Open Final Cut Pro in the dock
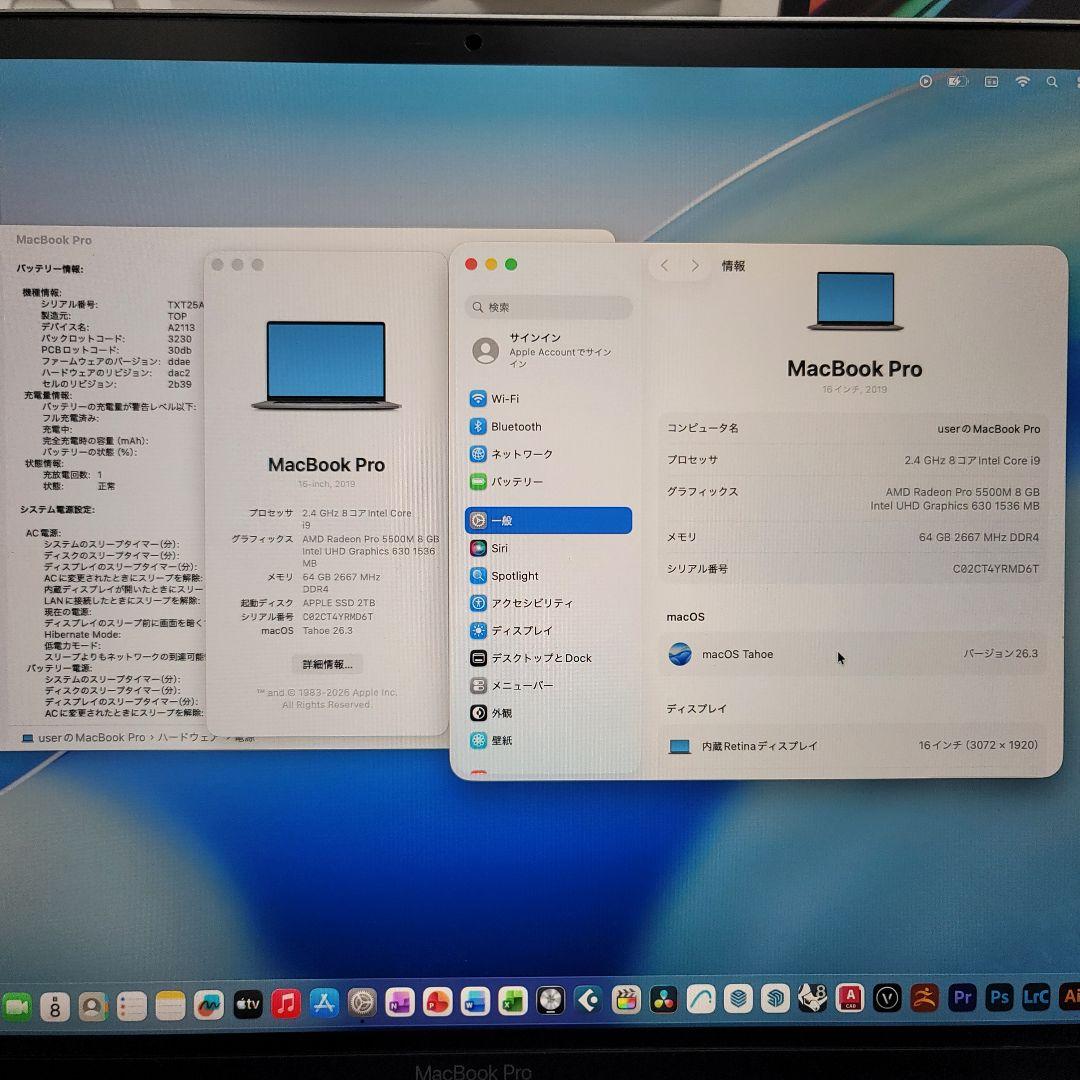This screenshot has height=1080, width=1080. click(625, 999)
